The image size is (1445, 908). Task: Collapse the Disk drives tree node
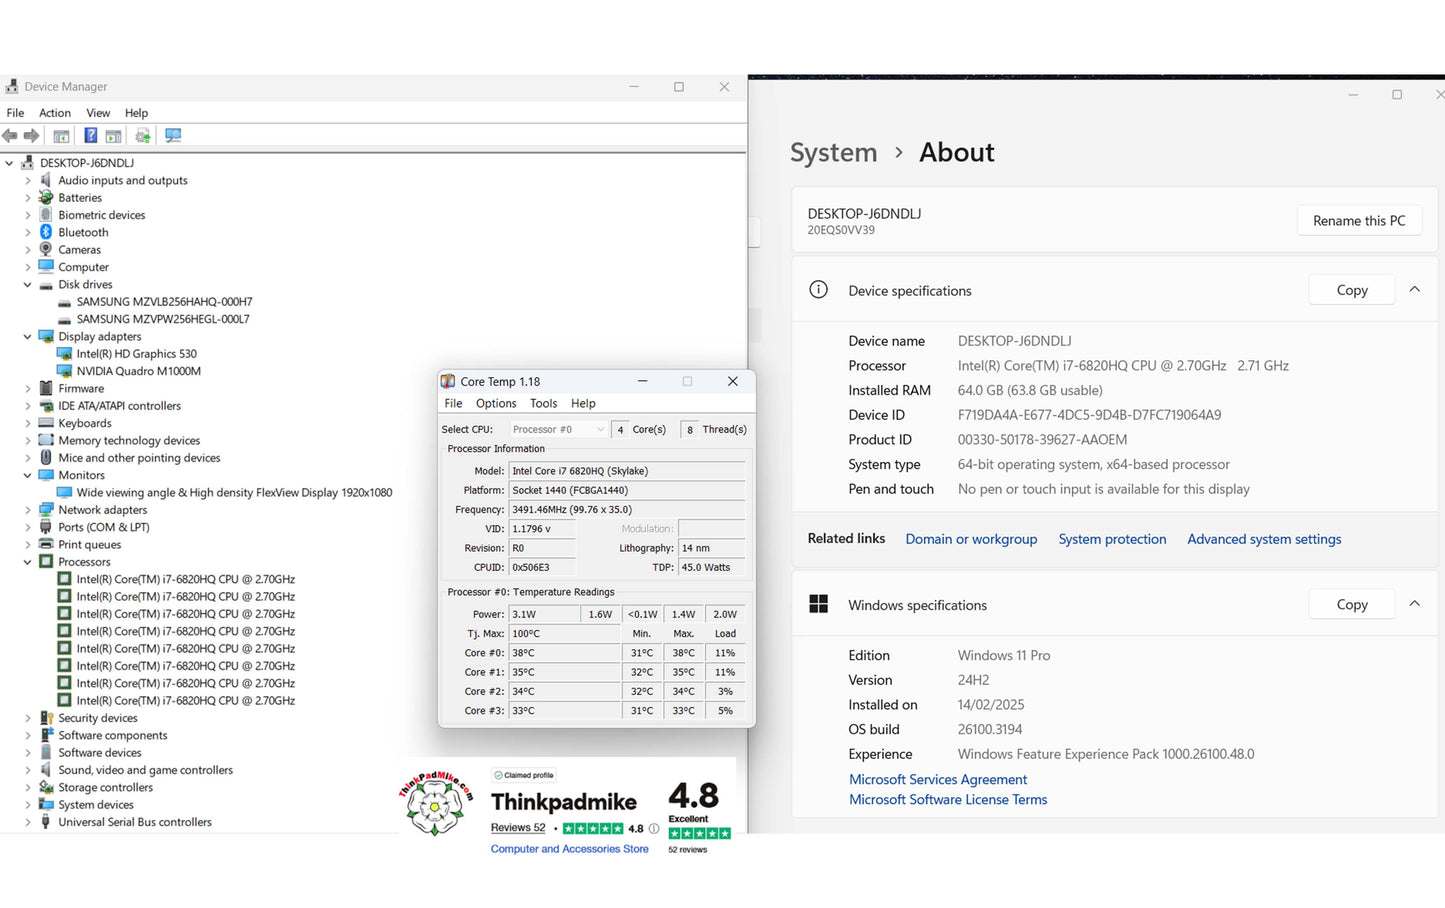click(x=28, y=284)
